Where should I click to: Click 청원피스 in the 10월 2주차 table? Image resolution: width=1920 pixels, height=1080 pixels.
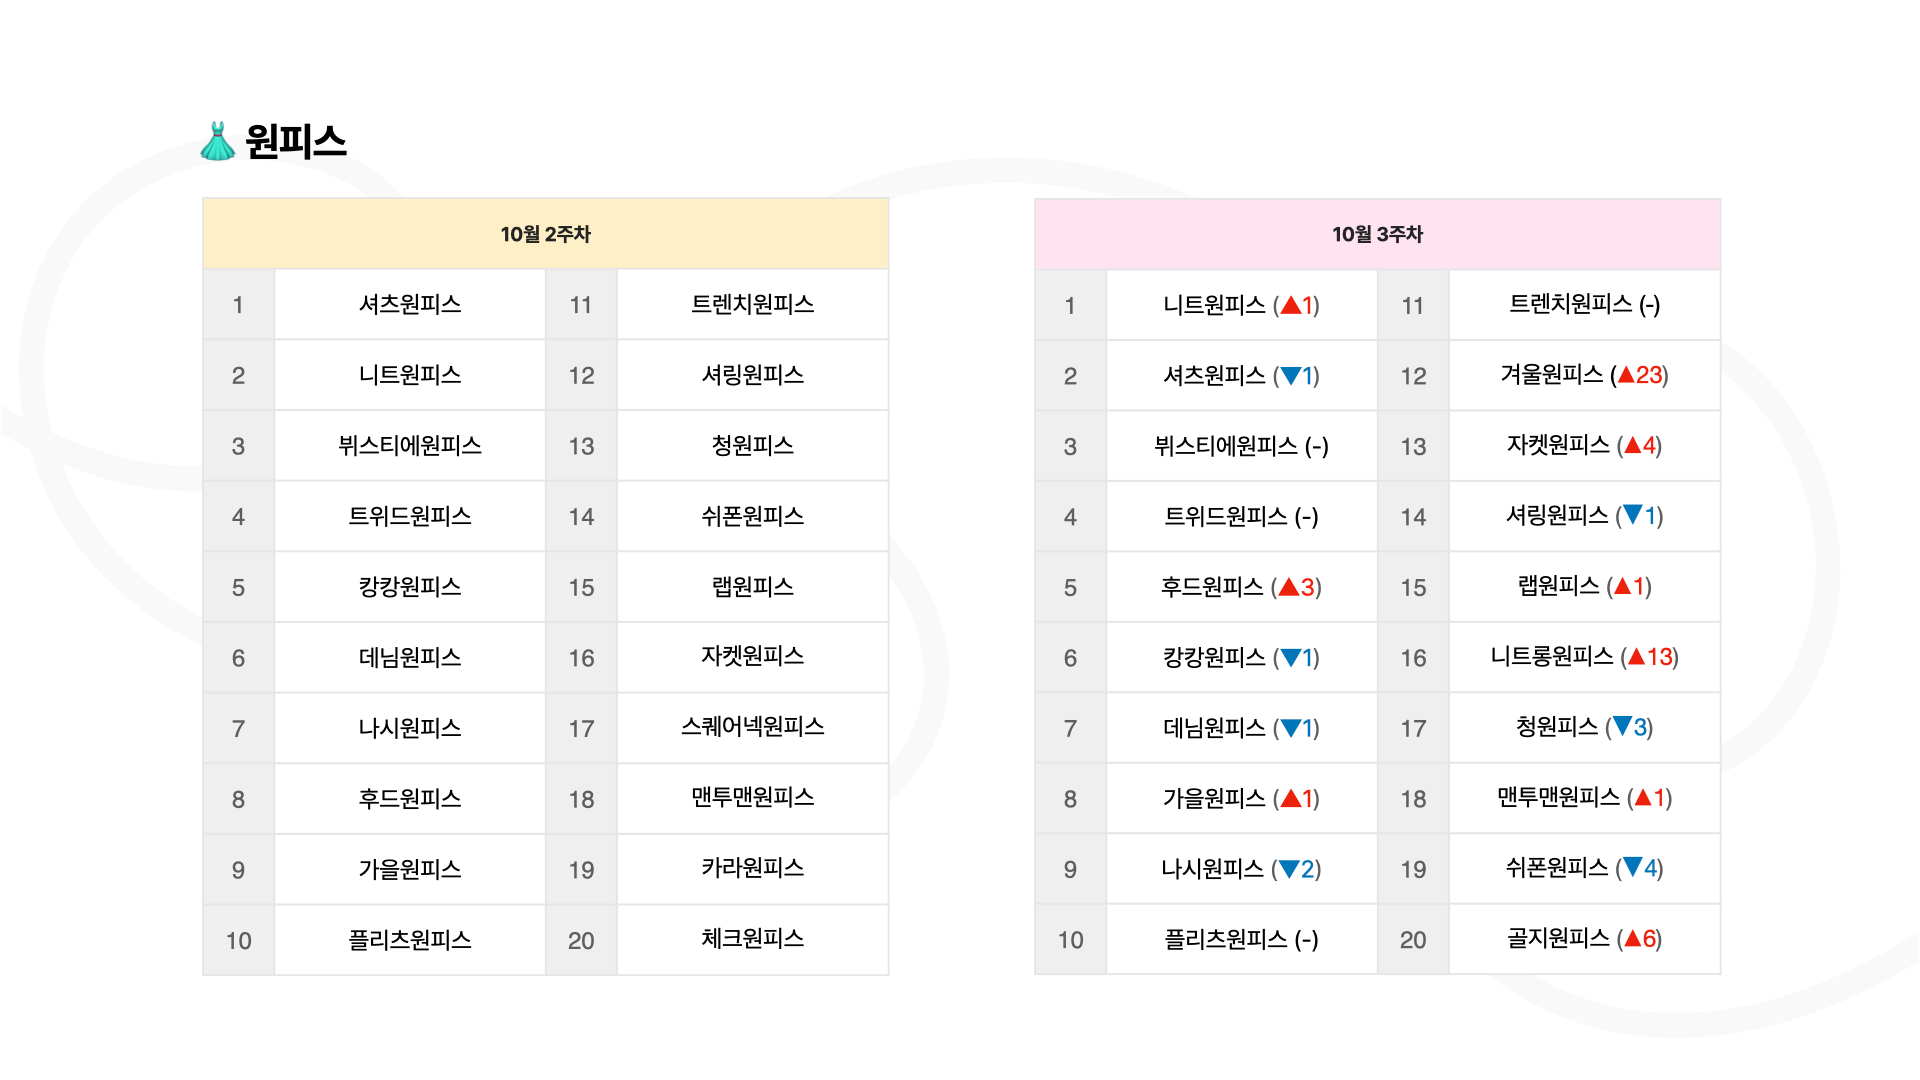pyautogui.click(x=753, y=446)
